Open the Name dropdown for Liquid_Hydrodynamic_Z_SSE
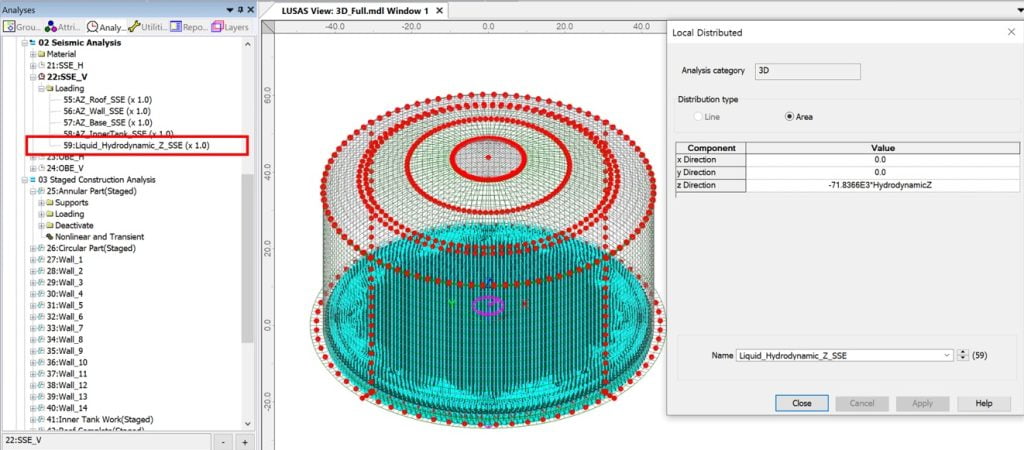 click(946, 355)
